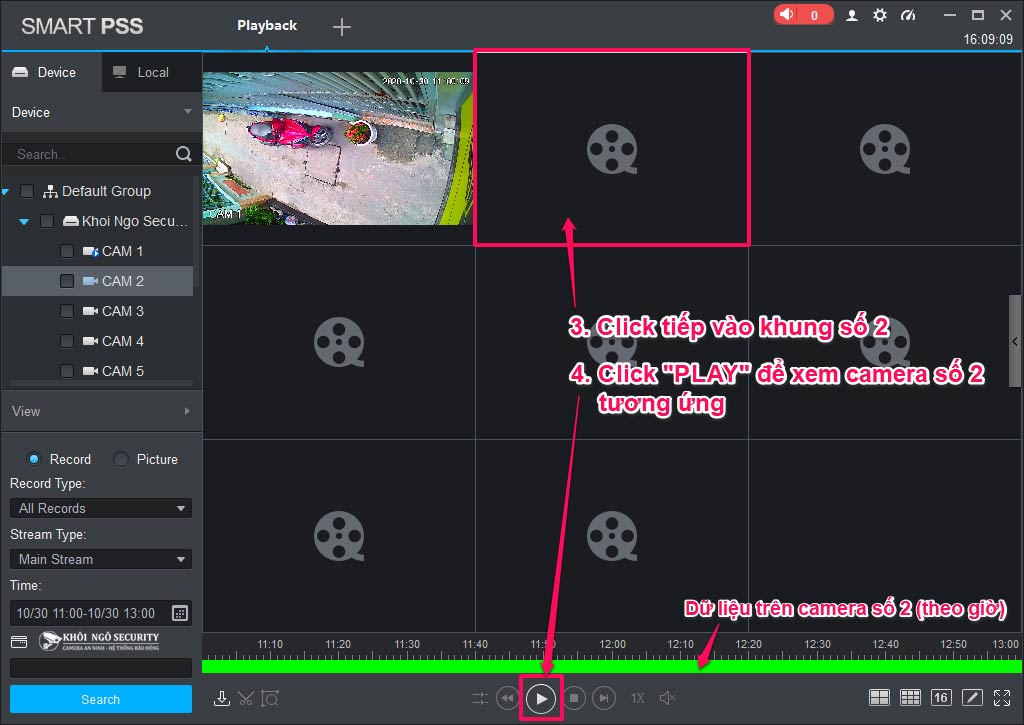Select the empty second playback window

point(611,148)
